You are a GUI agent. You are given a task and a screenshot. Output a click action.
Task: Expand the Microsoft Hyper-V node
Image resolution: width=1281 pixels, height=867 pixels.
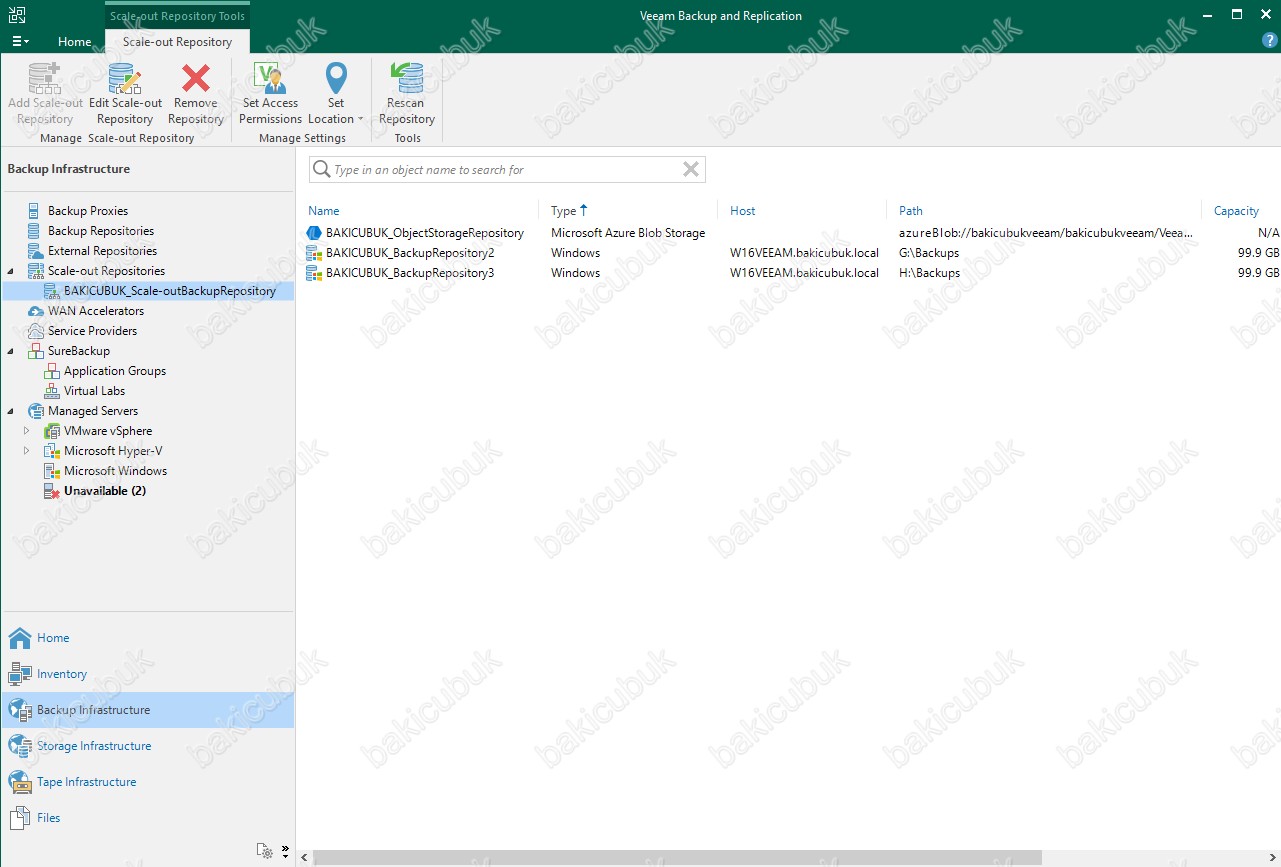pos(27,451)
